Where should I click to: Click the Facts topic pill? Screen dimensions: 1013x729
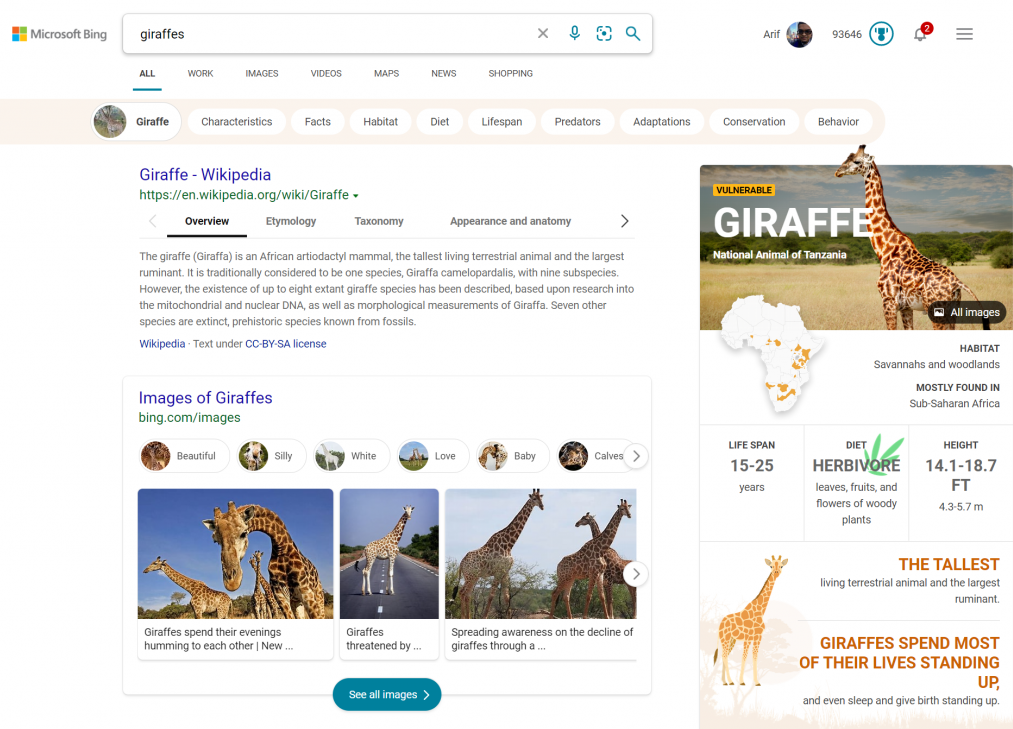318,122
